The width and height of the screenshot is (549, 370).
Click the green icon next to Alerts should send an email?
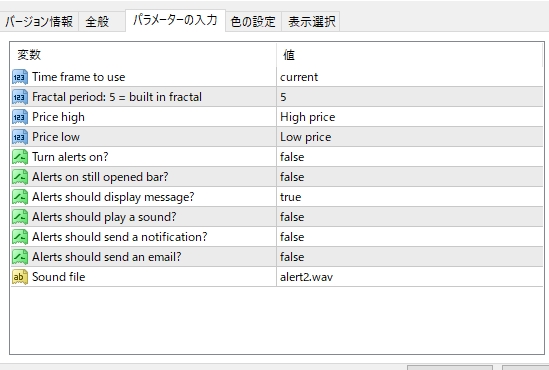[x=20, y=257]
